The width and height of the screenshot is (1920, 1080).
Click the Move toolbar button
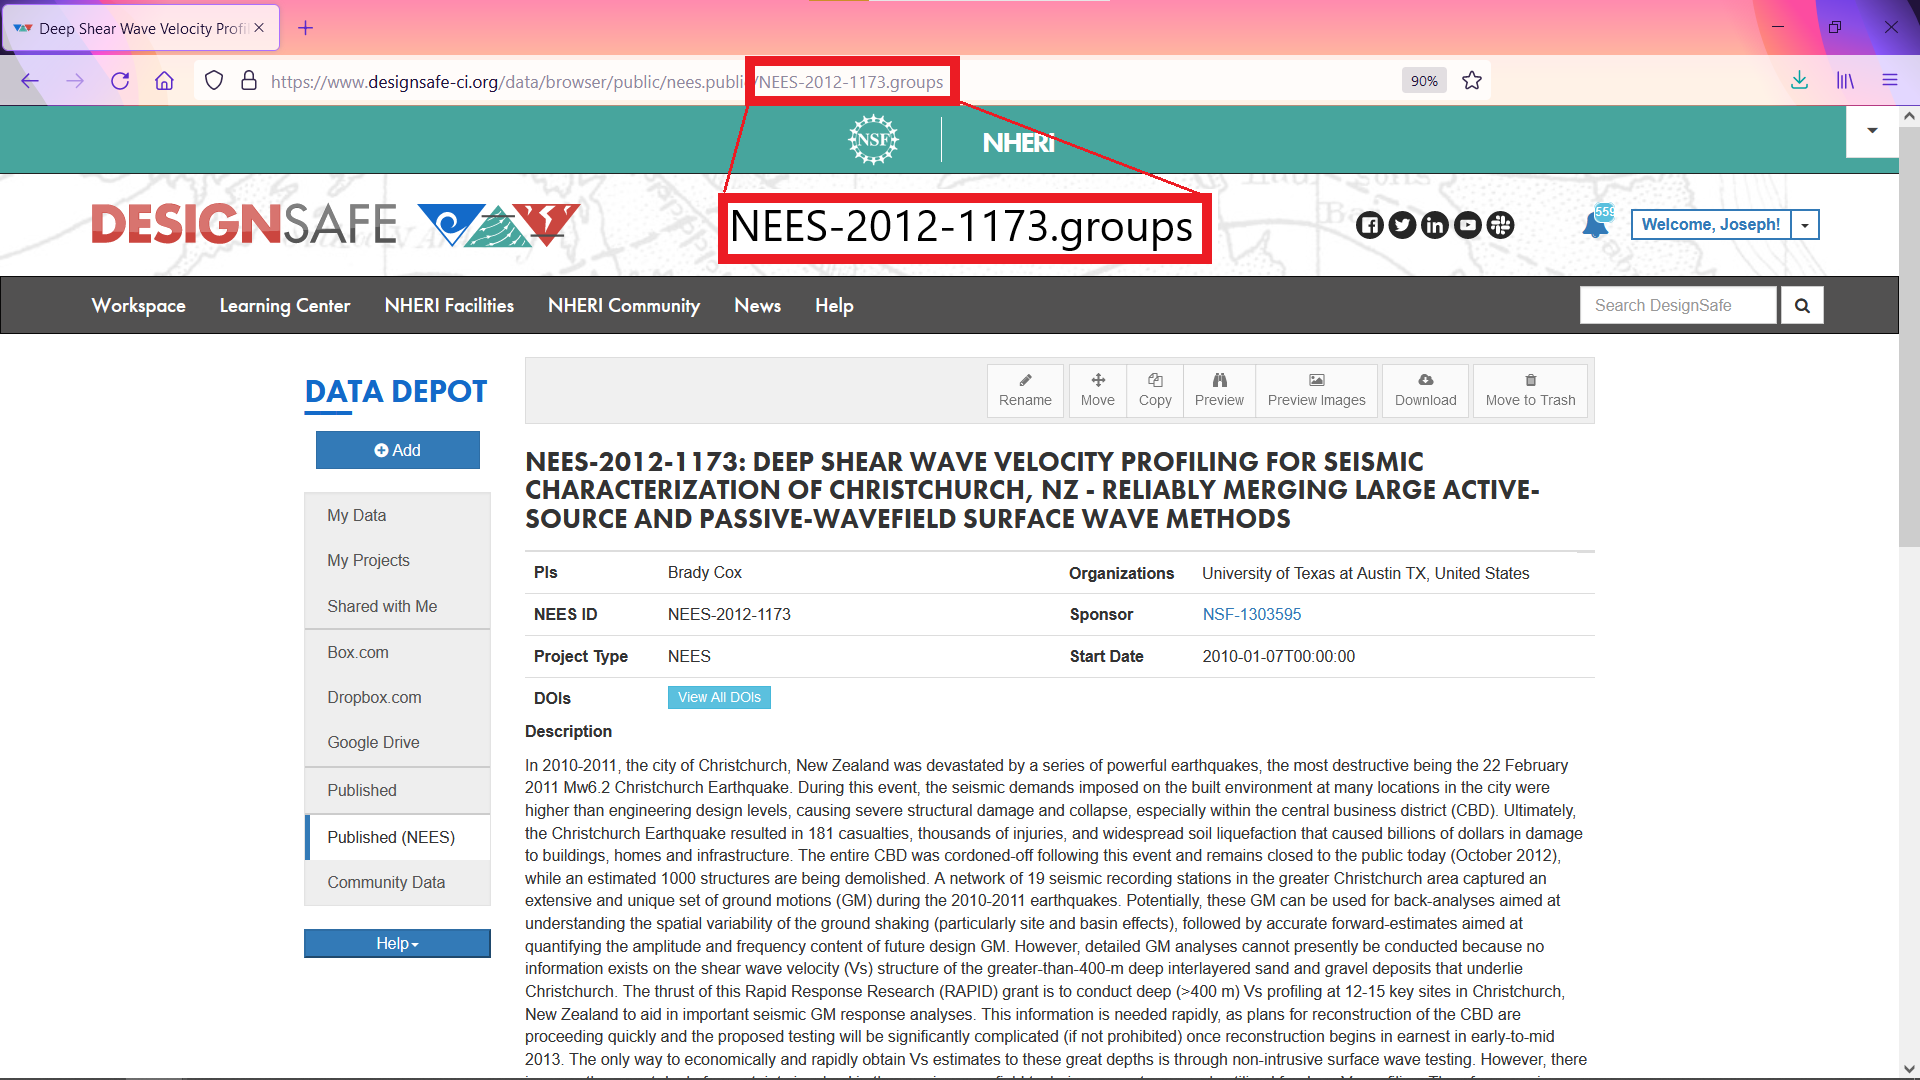click(x=1097, y=390)
